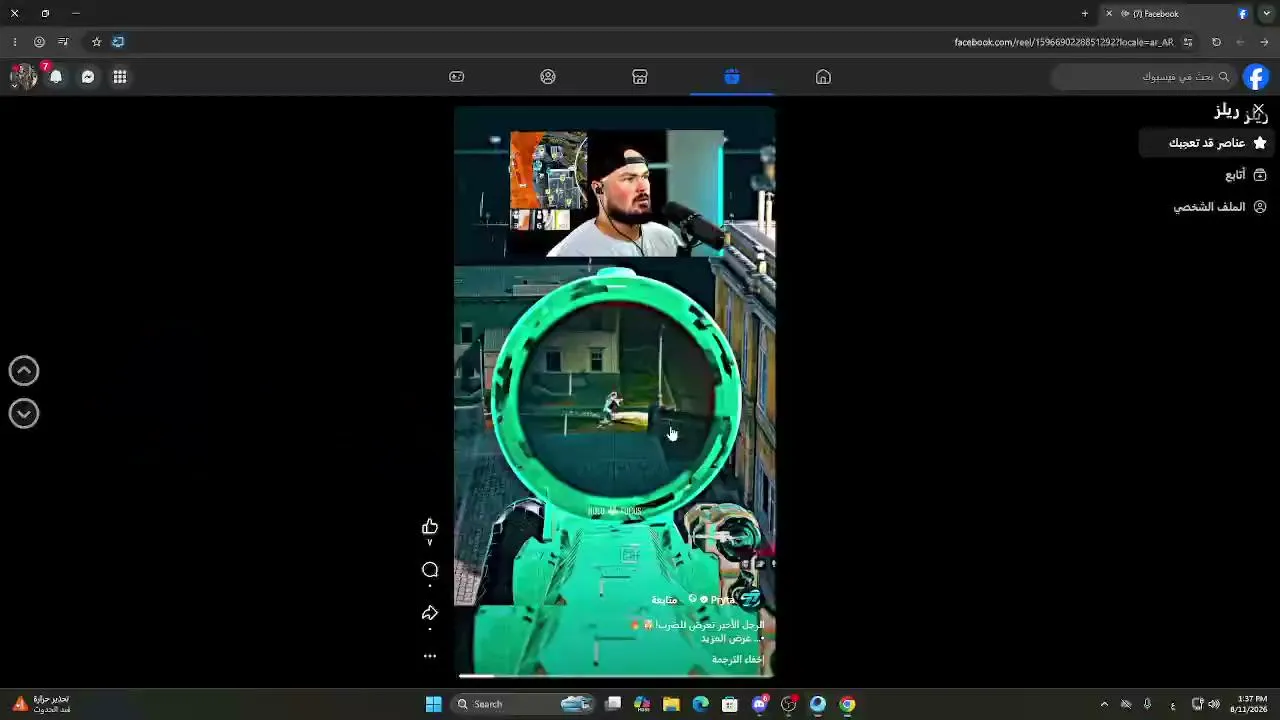Select the 'عناصر قد تعجبك' menu item
Viewport: 1280px width, 720px height.
[x=1206, y=143]
